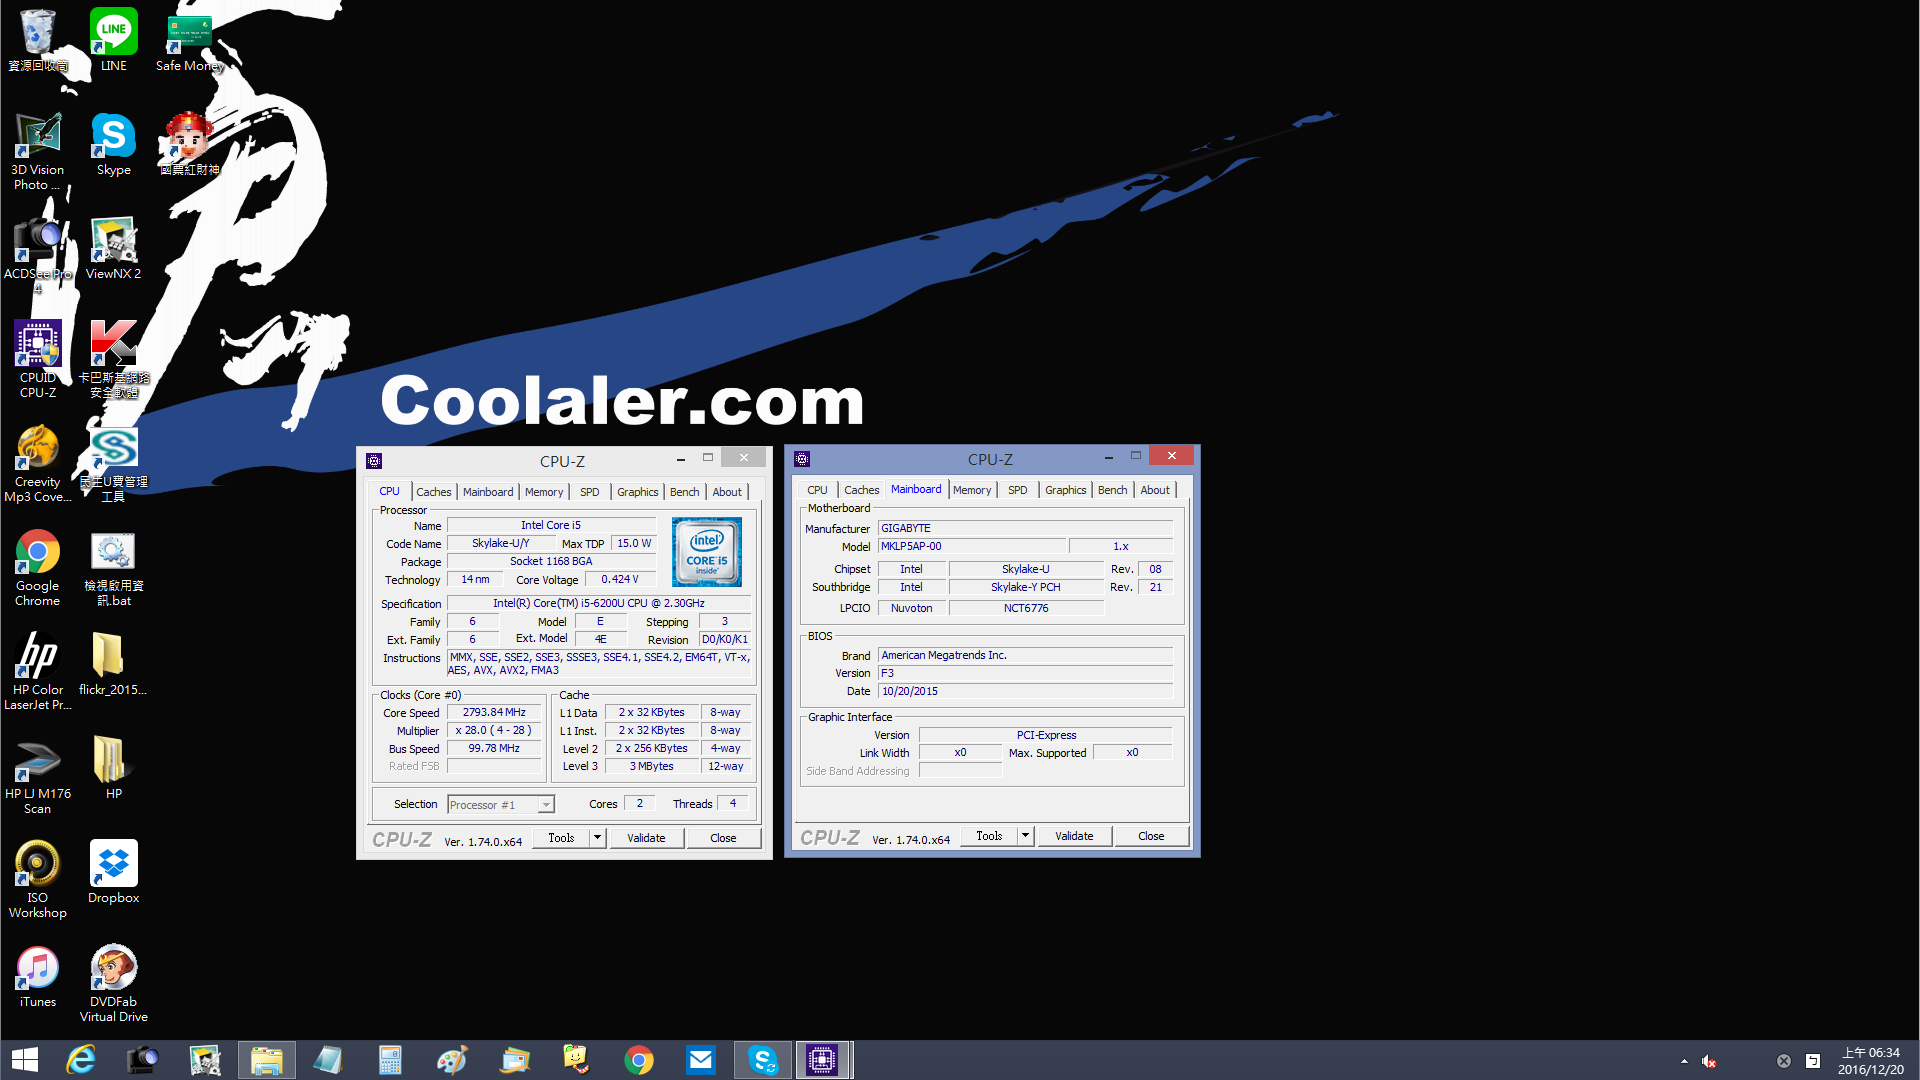The width and height of the screenshot is (1920, 1080).
Task: Open About tab in left CPU-Z
Action: tap(727, 492)
